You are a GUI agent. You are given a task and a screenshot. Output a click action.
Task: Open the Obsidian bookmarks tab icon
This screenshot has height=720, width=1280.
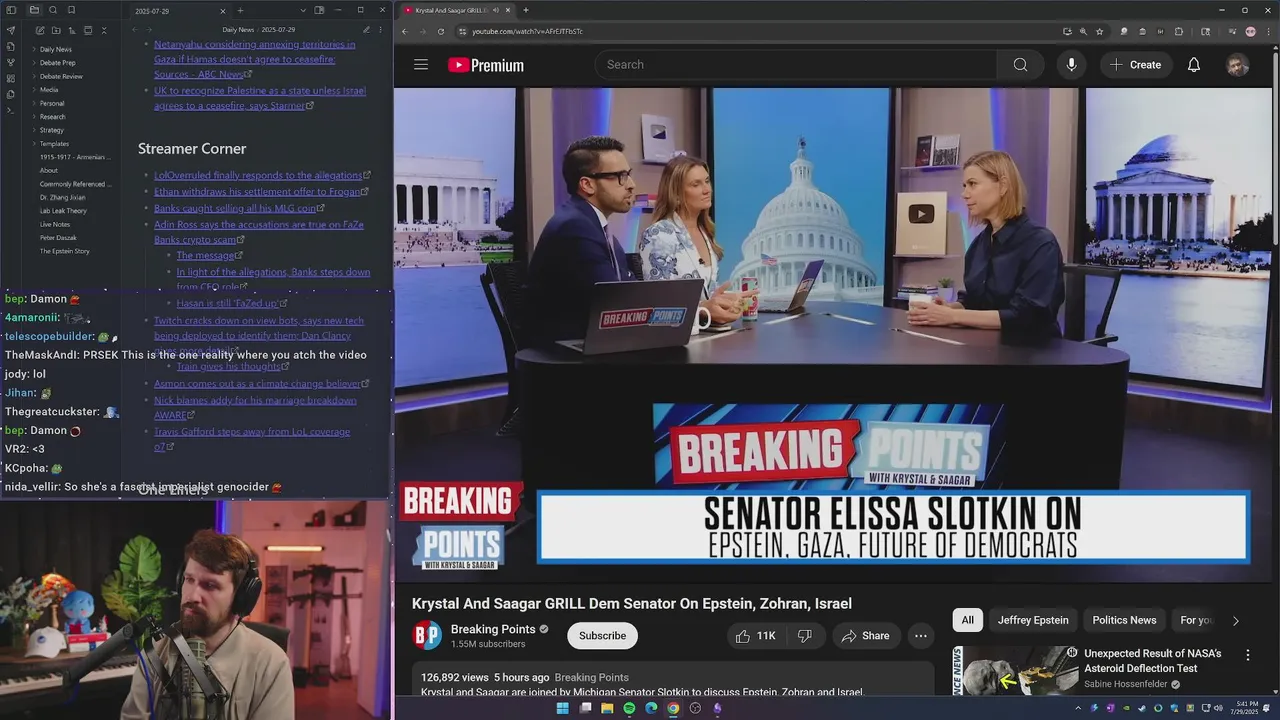71,10
